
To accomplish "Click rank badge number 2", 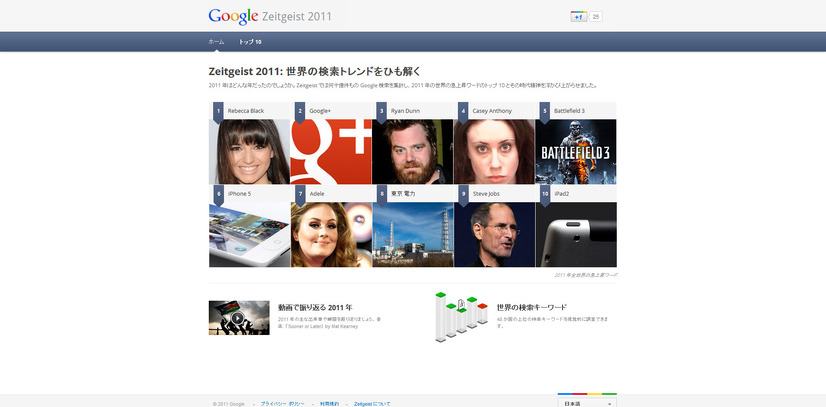I will coord(300,113).
